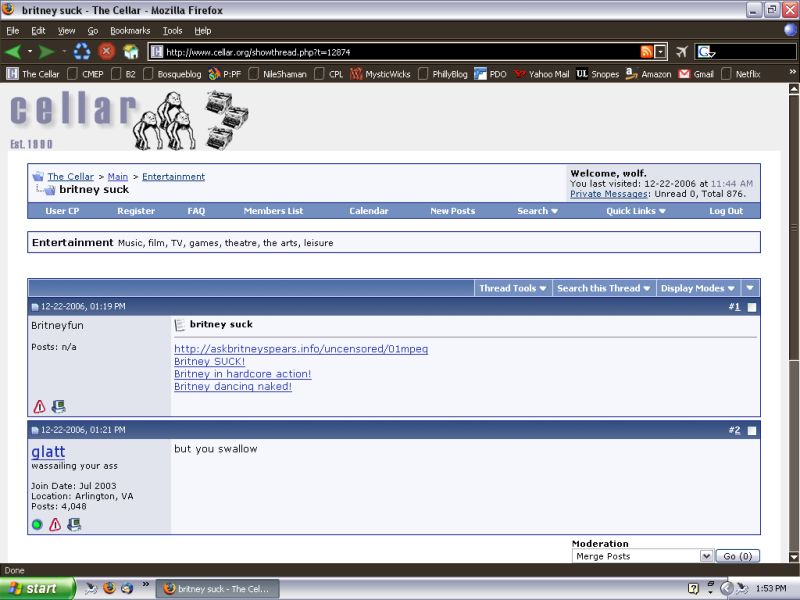Open the Go menu
Screen dimensions: 800x600
tap(92, 31)
